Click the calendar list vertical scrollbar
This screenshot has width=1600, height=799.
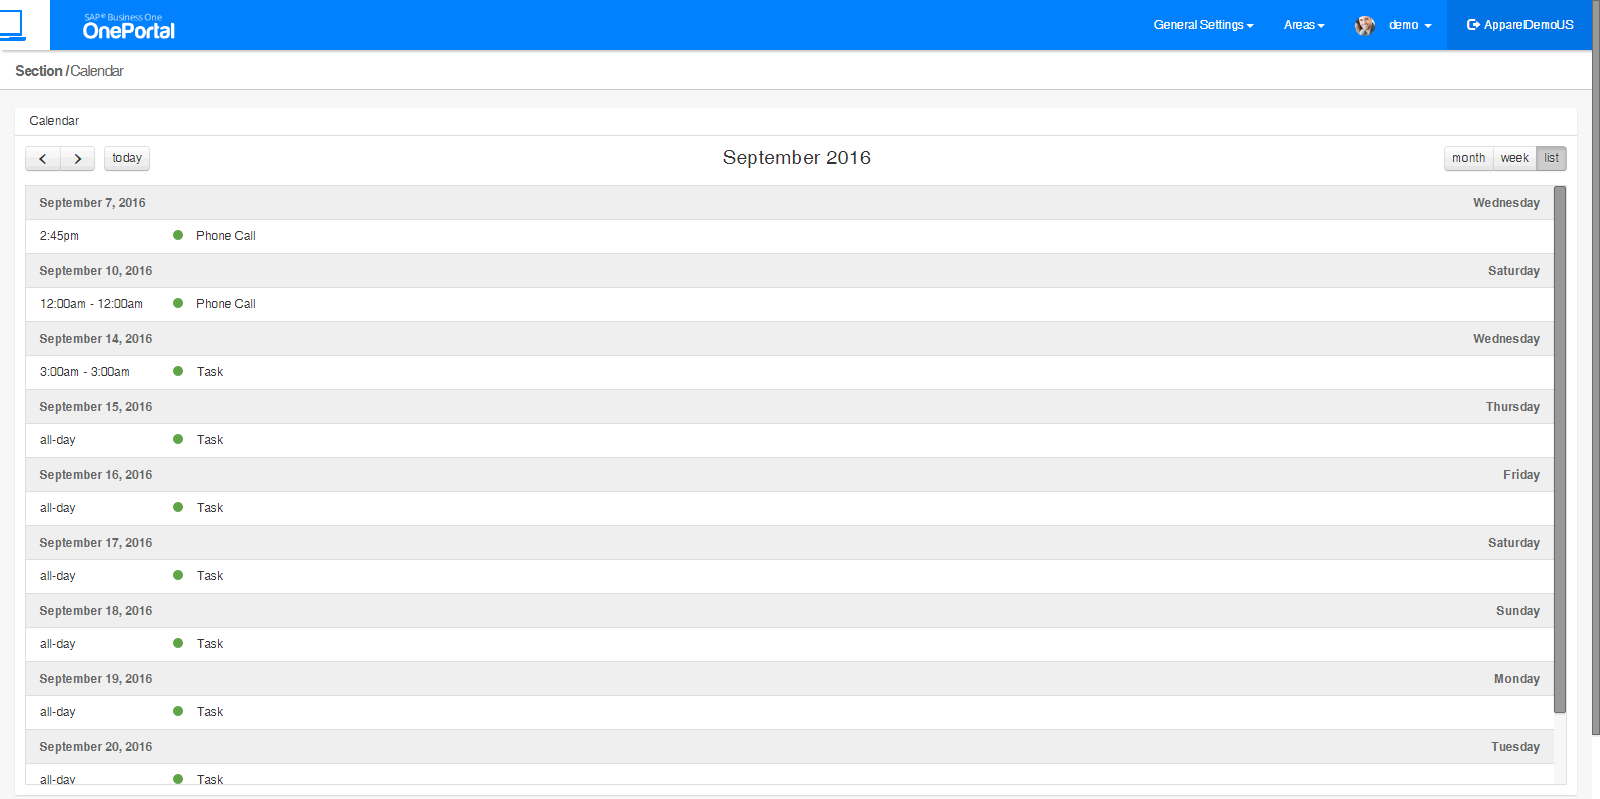(x=1560, y=450)
